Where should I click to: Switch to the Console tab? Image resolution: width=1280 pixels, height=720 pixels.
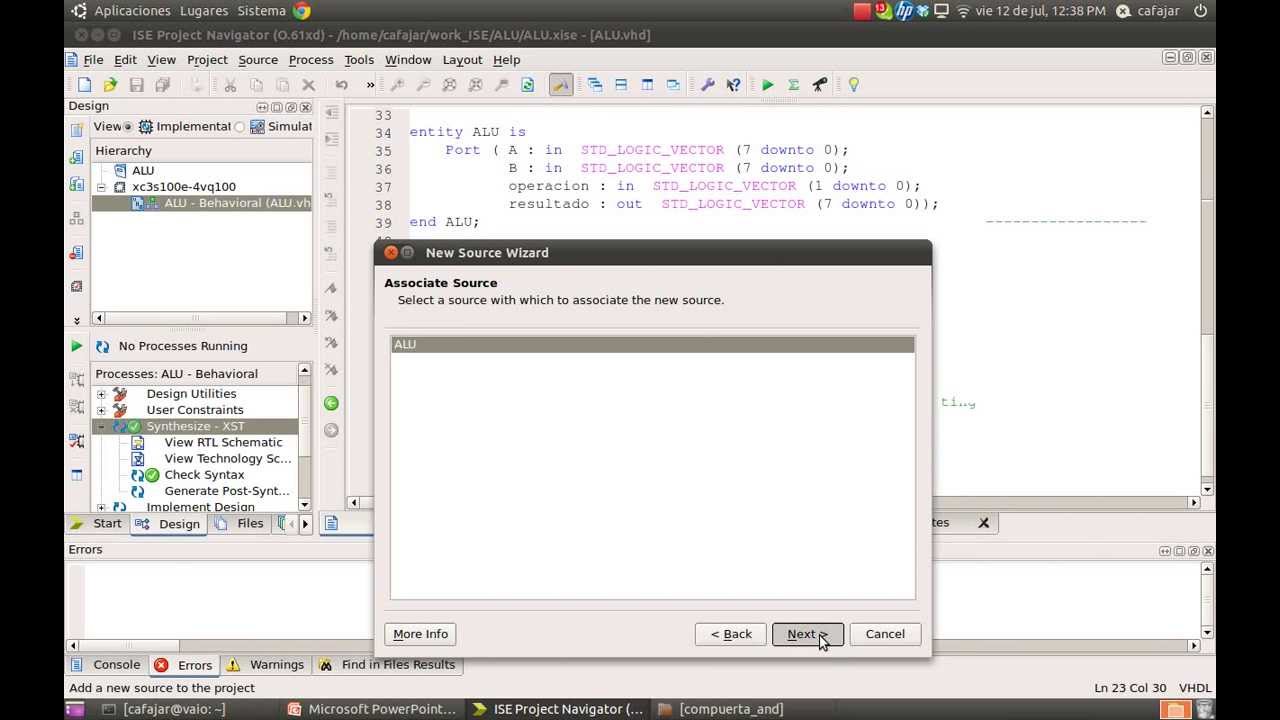click(106, 665)
